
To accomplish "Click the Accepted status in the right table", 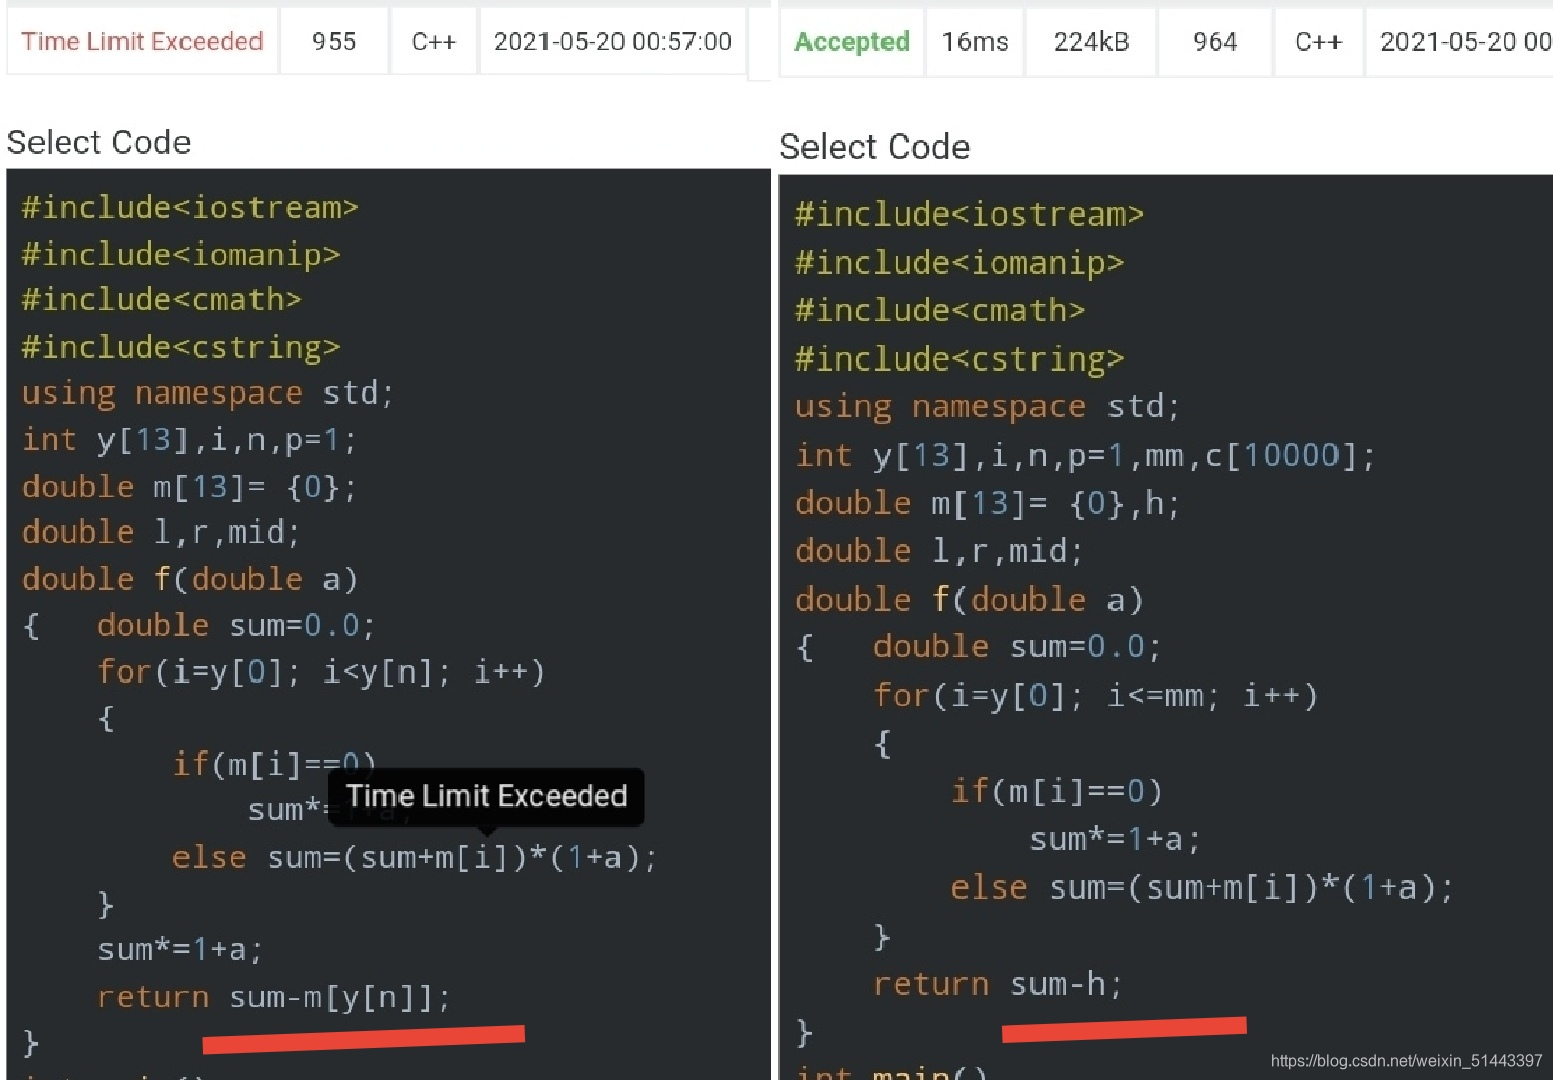I will [851, 42].
